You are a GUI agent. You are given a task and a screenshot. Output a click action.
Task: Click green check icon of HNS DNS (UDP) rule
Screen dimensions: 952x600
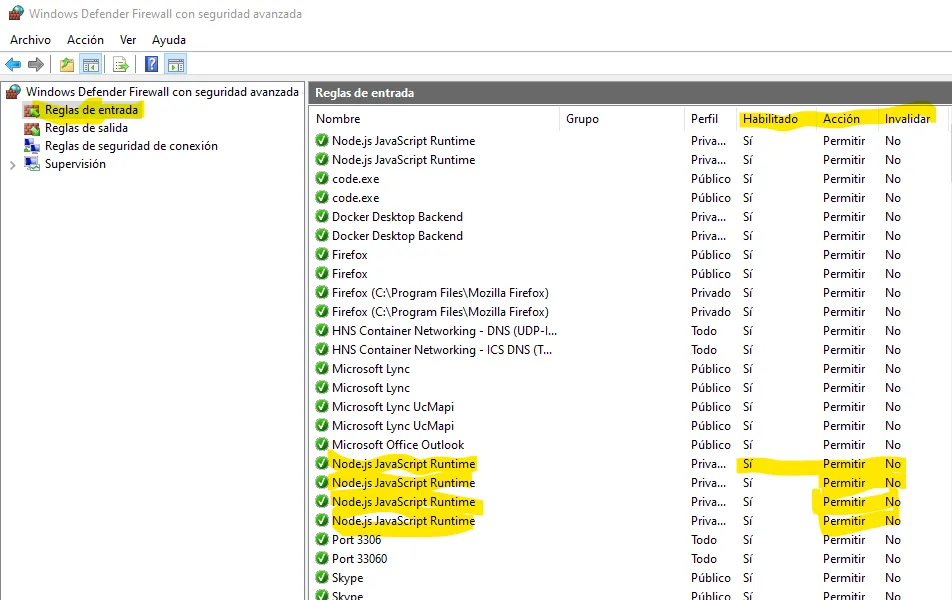322,330
